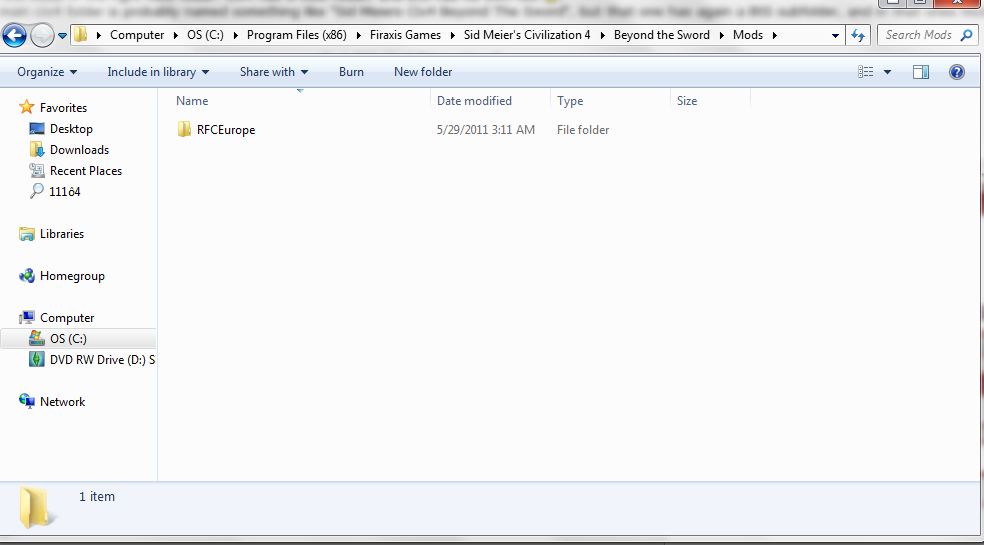Viewport: 984px width, 545px height.
Task: Click the File folder type cell
Action: (583, 130)
